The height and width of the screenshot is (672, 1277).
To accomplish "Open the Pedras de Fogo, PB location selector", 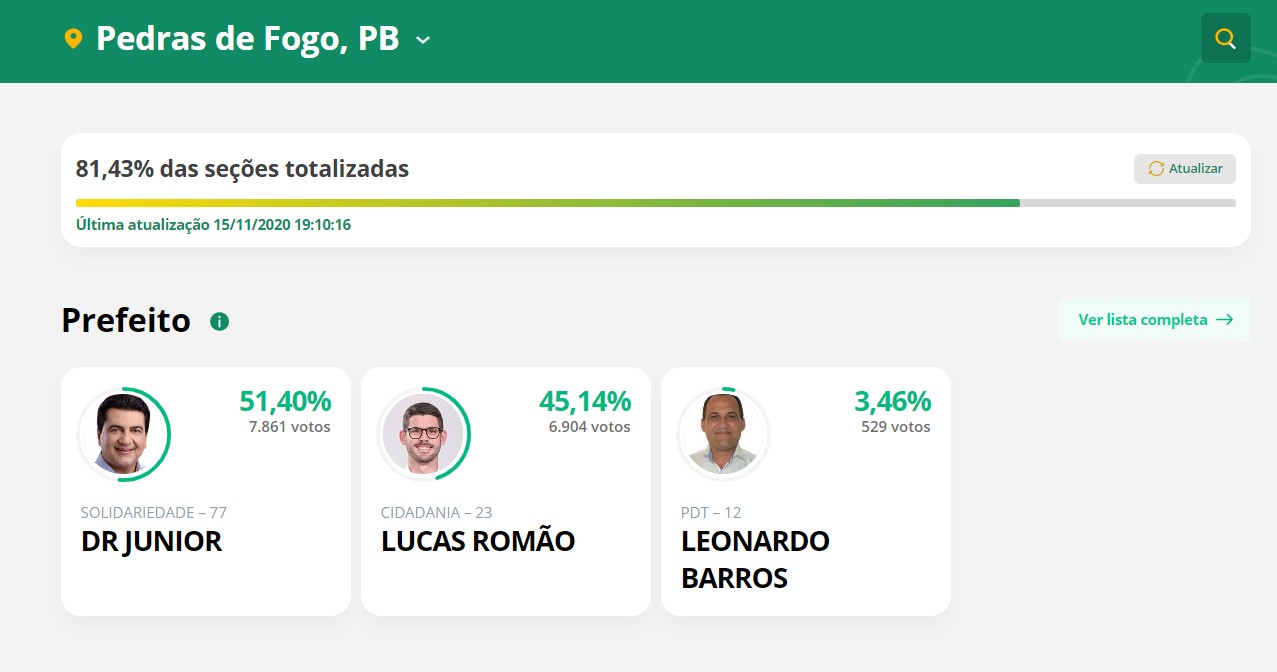I will click(x=248, y=39).
